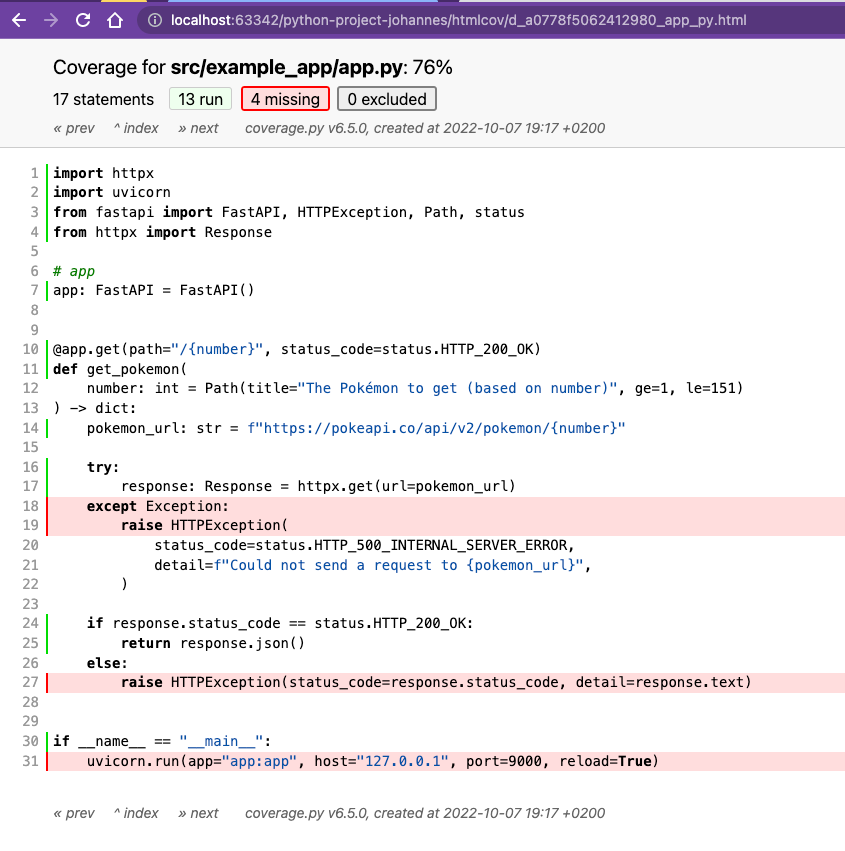Toggle the 4 missing lines filter
This screenshot has height=851, width=845.
(284, 98)
